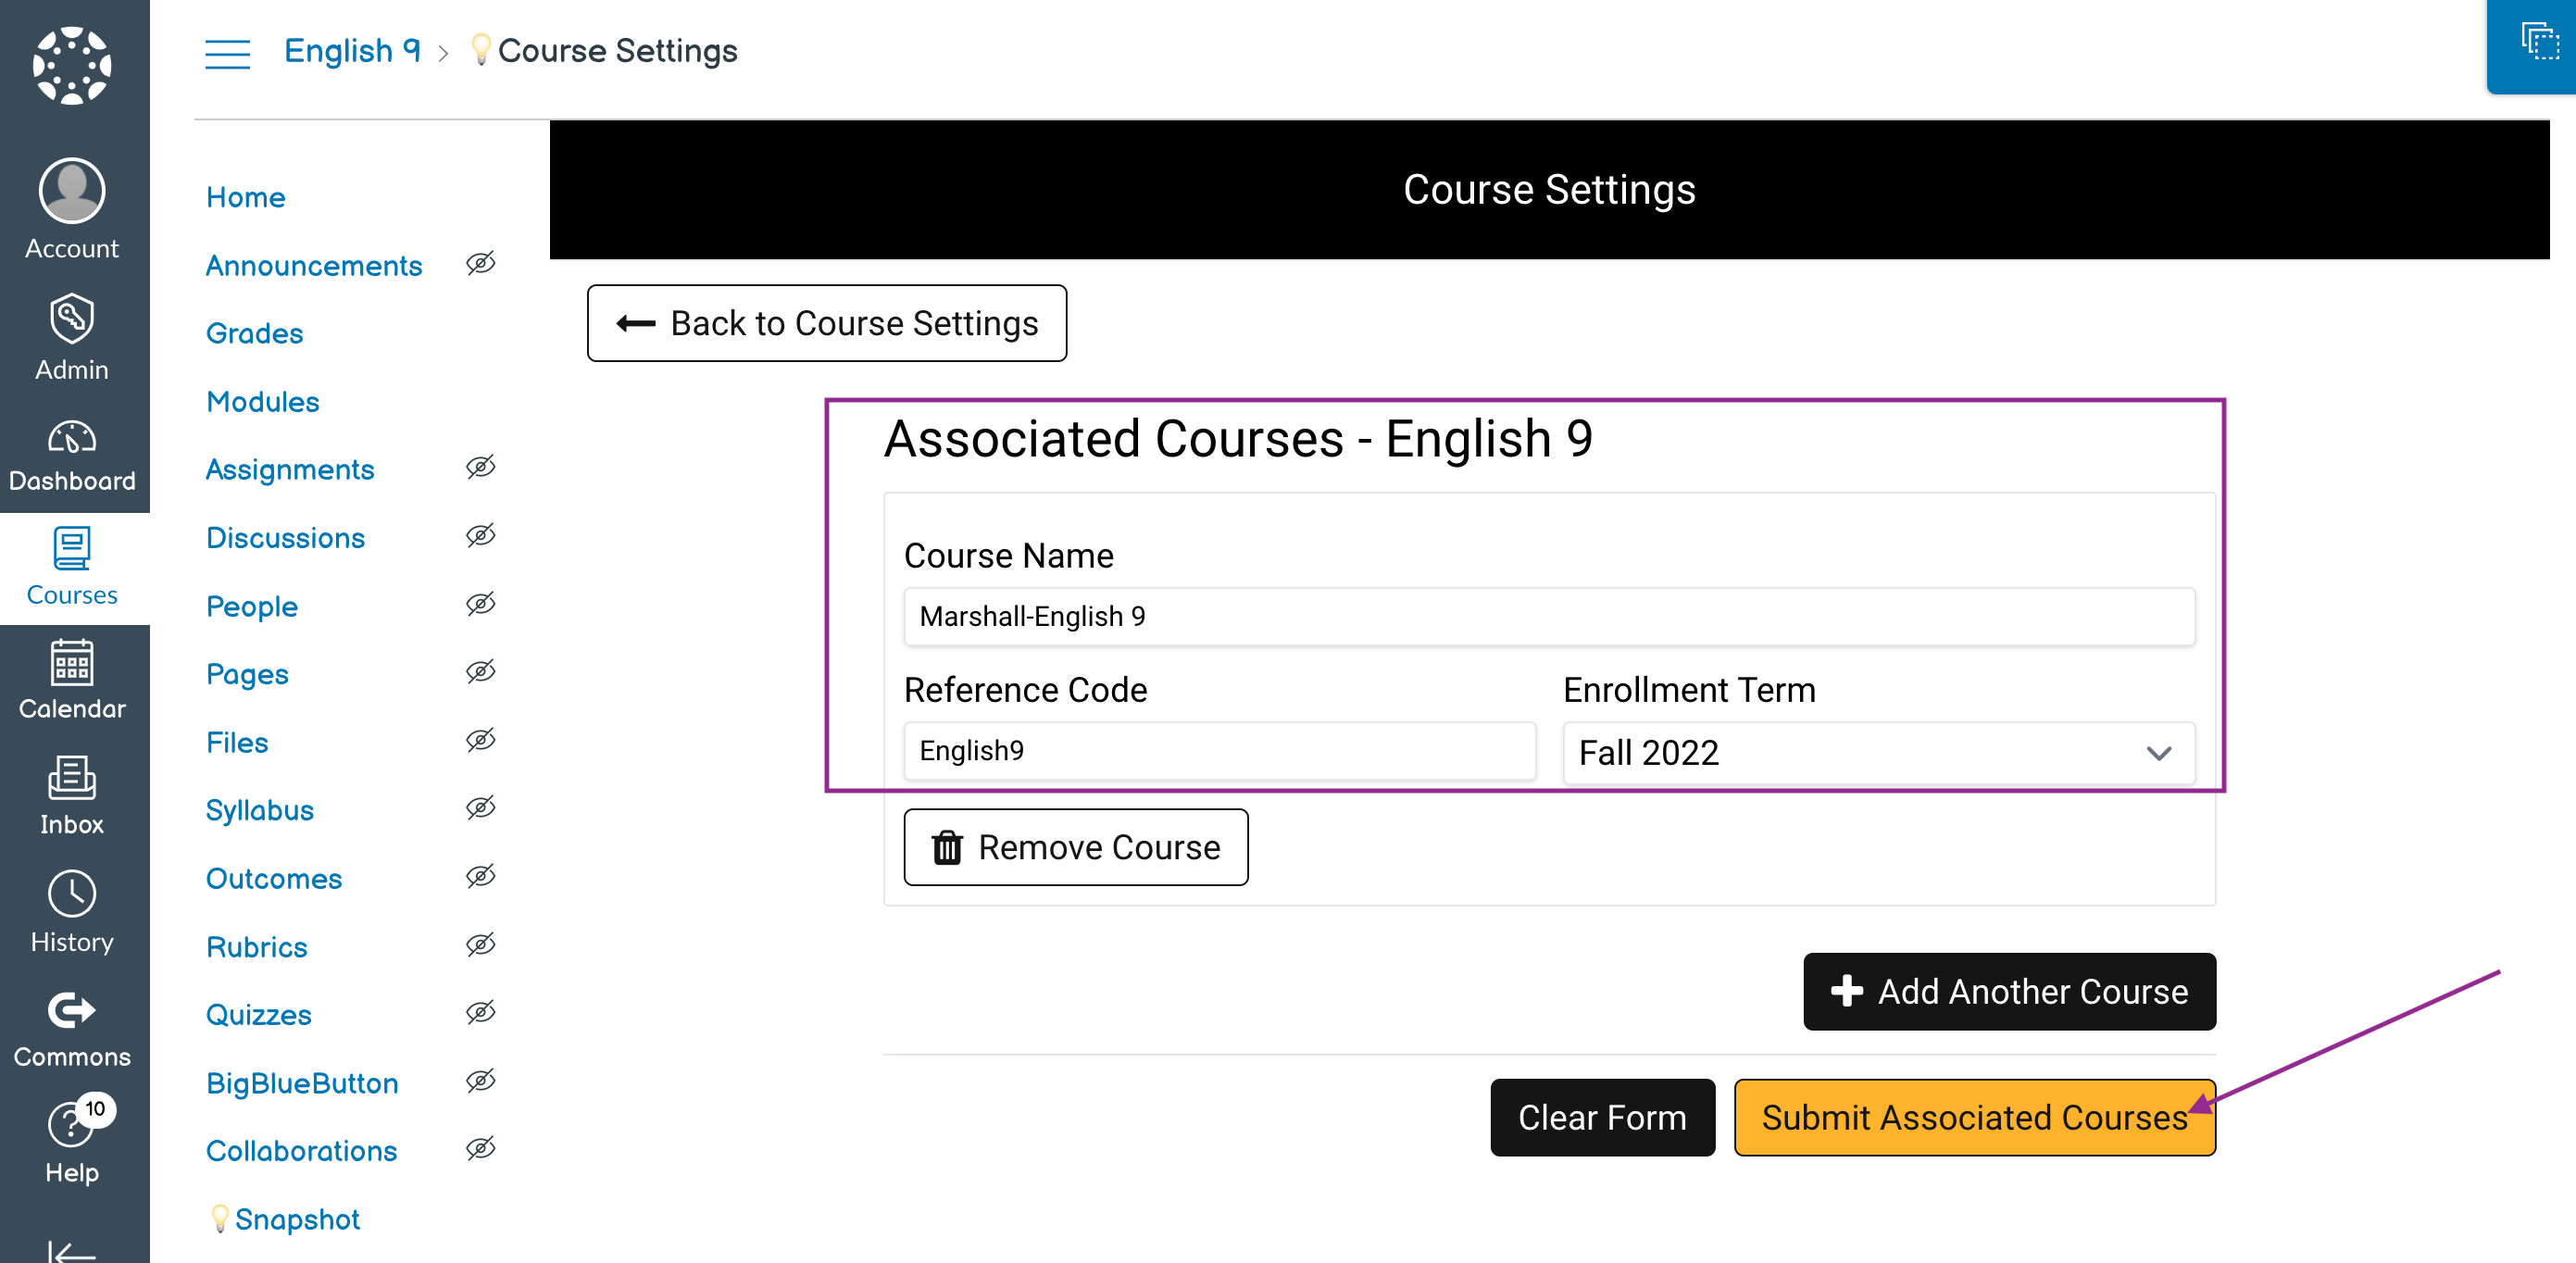Viewport: 2576px width, 1263px height.
Task: Open the Commons arrow icon
Action: [x=72, y=1010]
